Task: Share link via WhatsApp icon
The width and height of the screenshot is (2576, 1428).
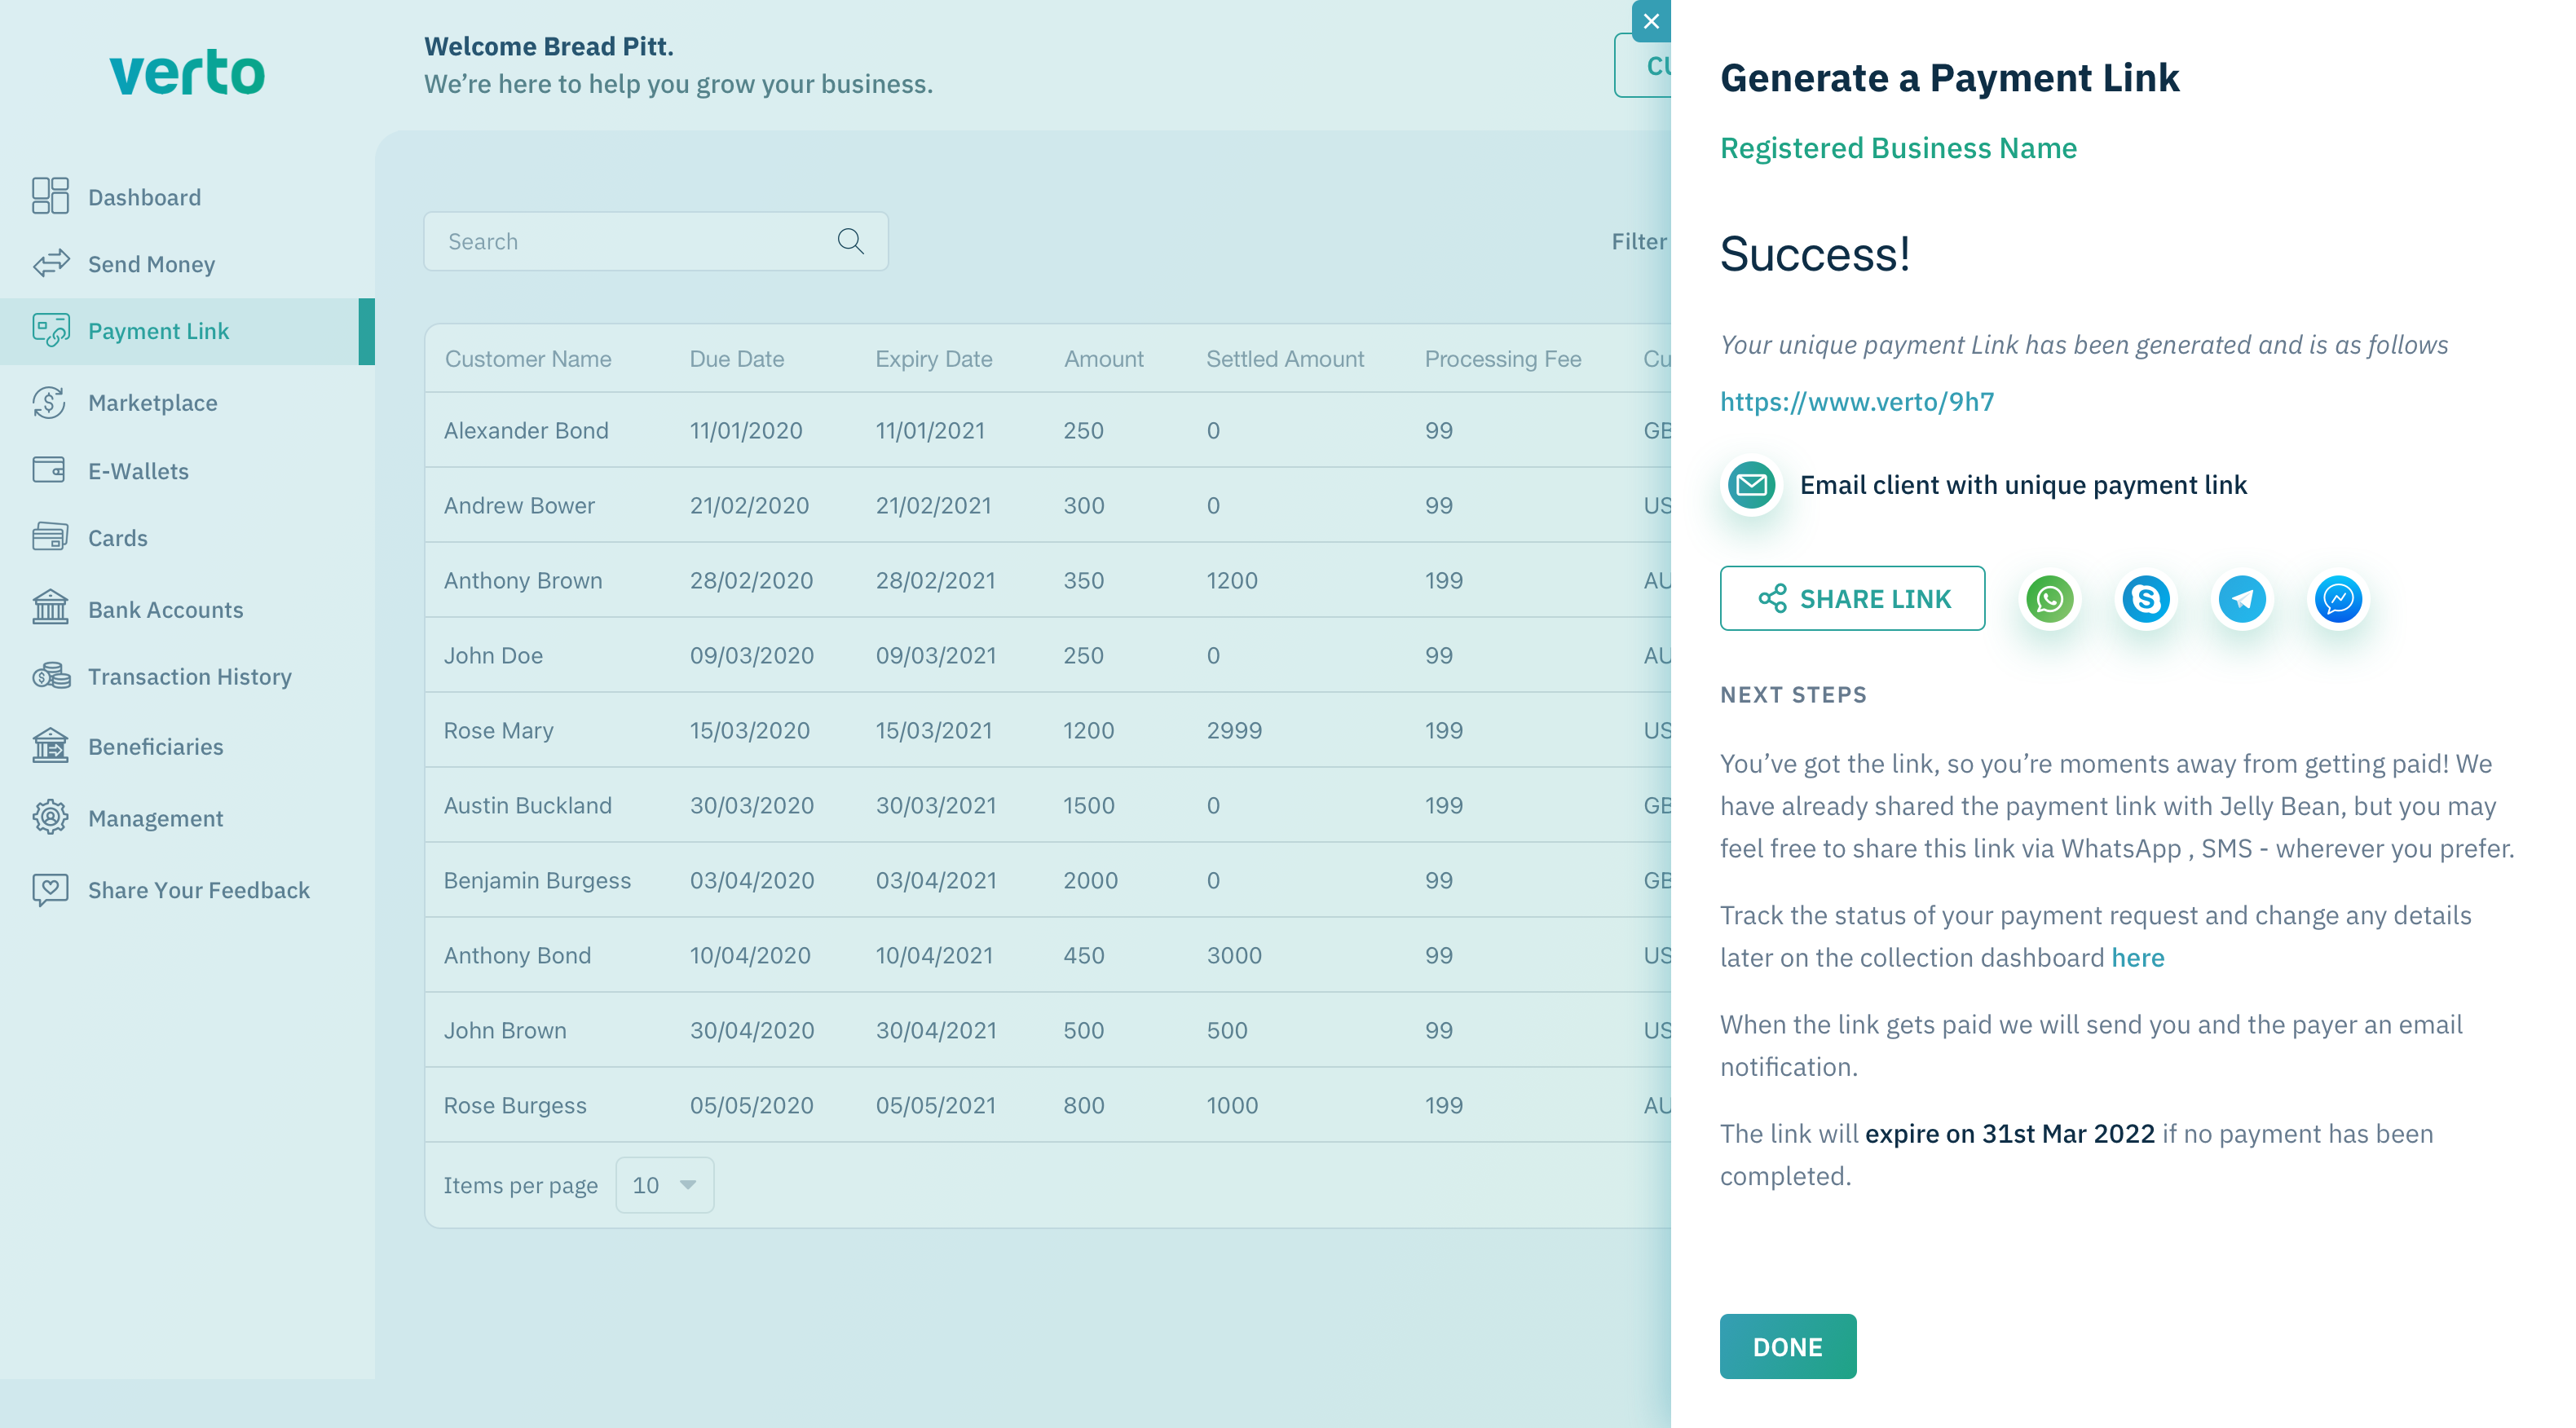Action: (x=2049, y=599)
